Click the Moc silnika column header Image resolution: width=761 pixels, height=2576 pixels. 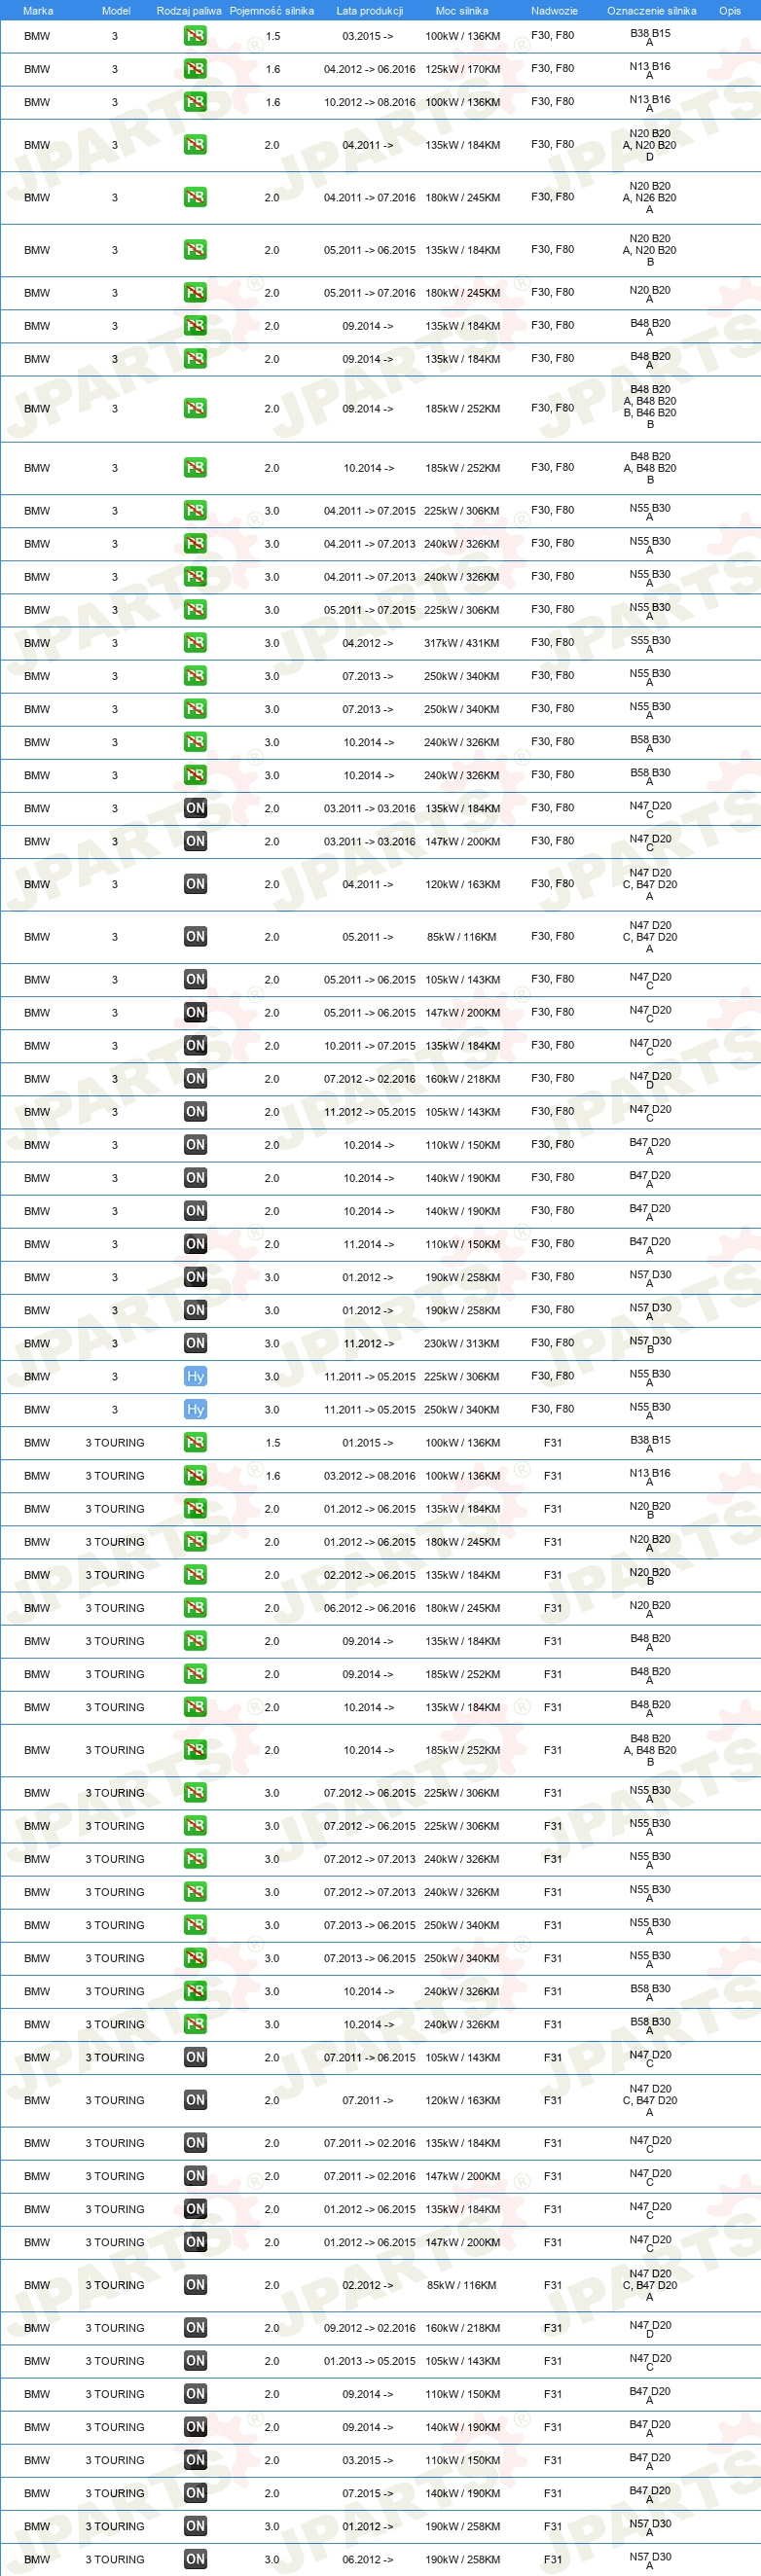coord(462,11)
